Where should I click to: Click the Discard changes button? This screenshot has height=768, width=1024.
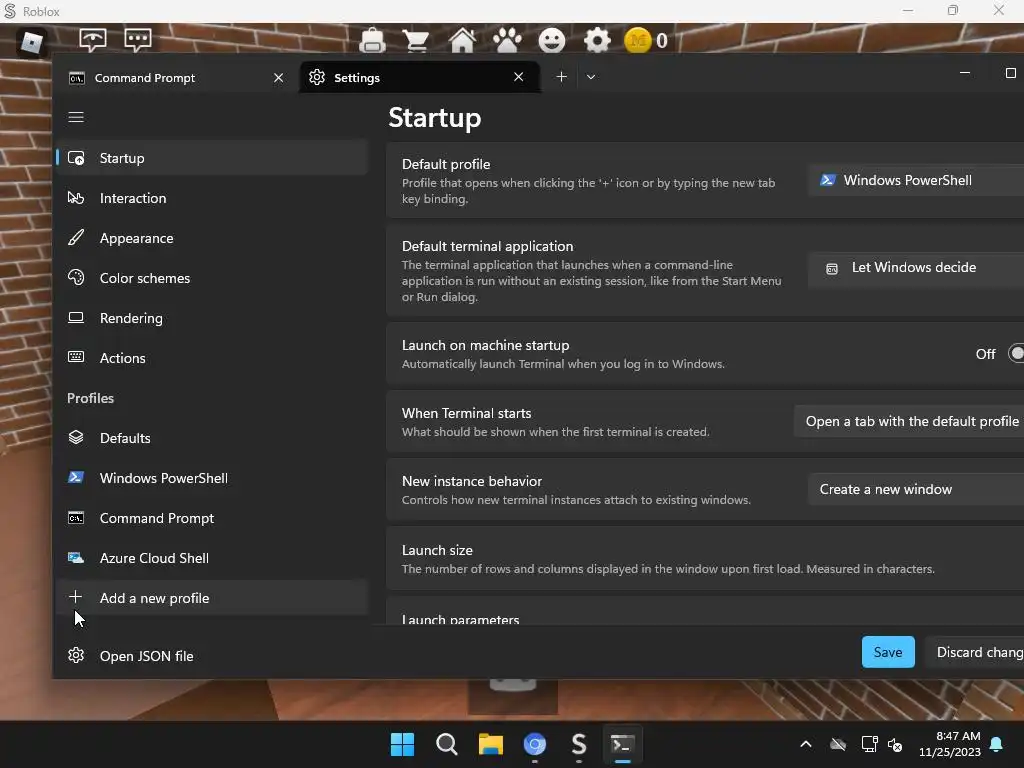[975, 652]
